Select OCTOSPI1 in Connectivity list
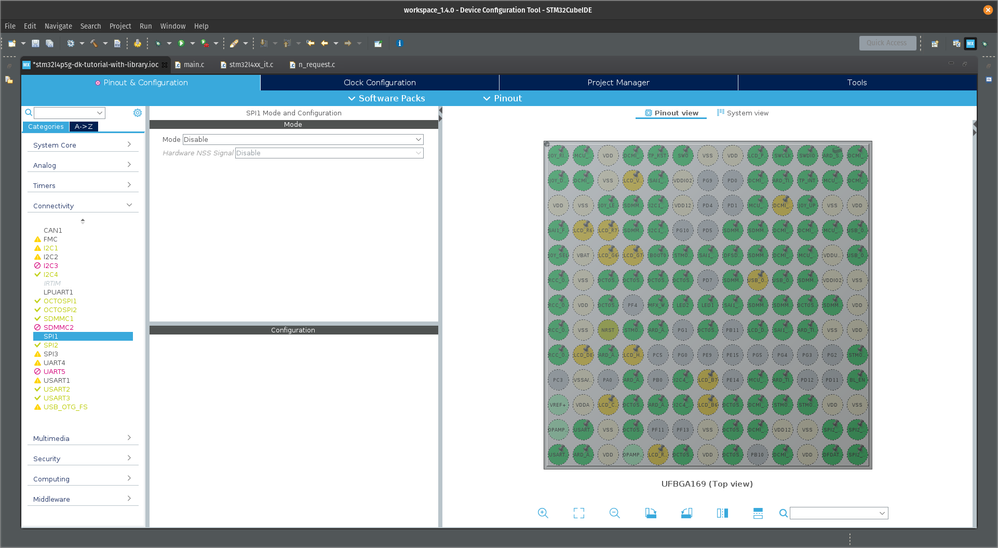This screenshot has width=998, height=548. pos(60,301)
